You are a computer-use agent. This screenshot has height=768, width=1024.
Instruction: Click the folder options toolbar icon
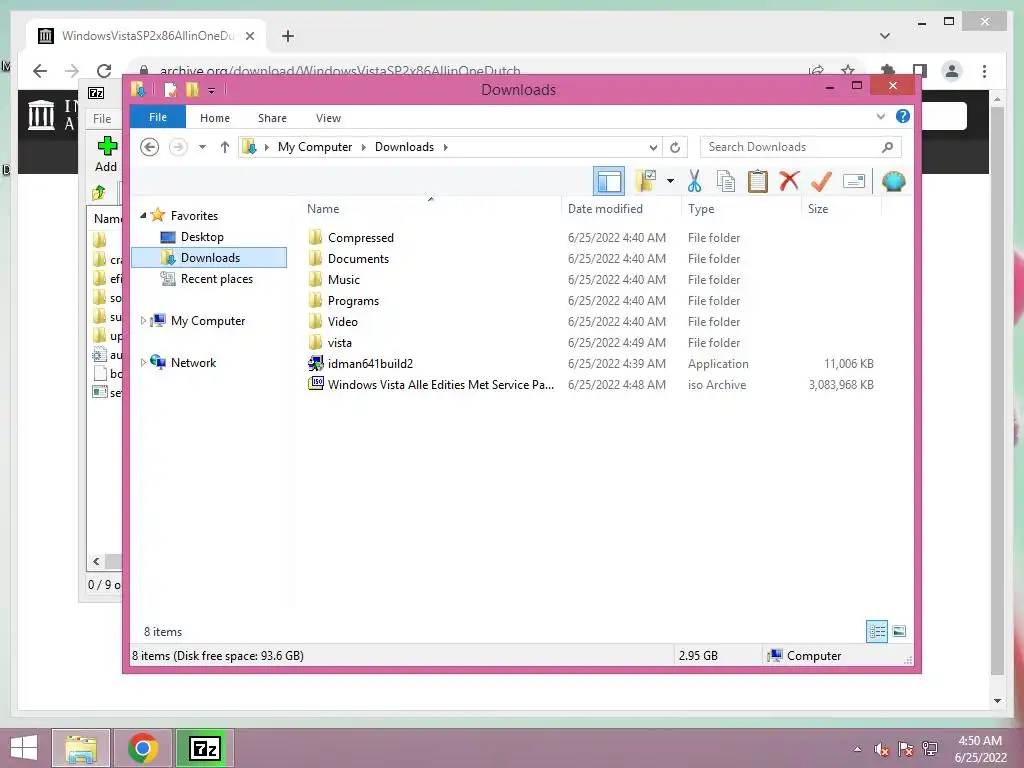click(x=646, y=181)
